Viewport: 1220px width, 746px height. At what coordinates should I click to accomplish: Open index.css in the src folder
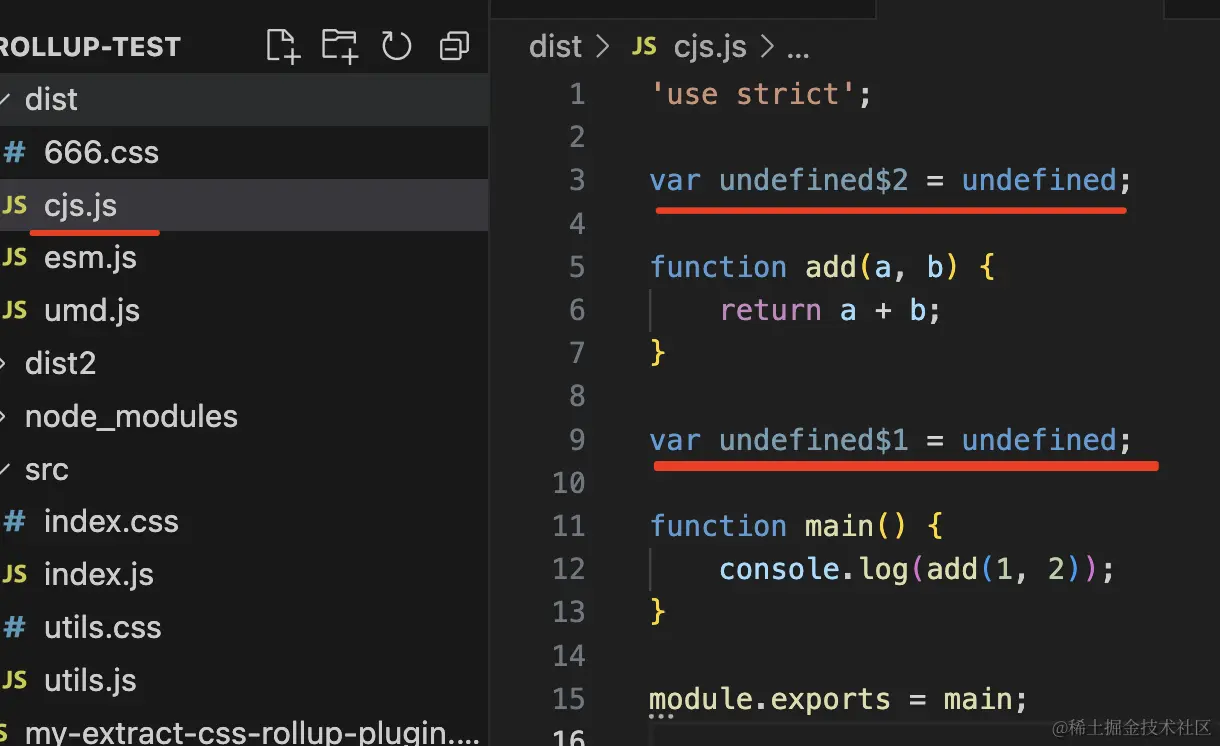click(x=244, y=522)
